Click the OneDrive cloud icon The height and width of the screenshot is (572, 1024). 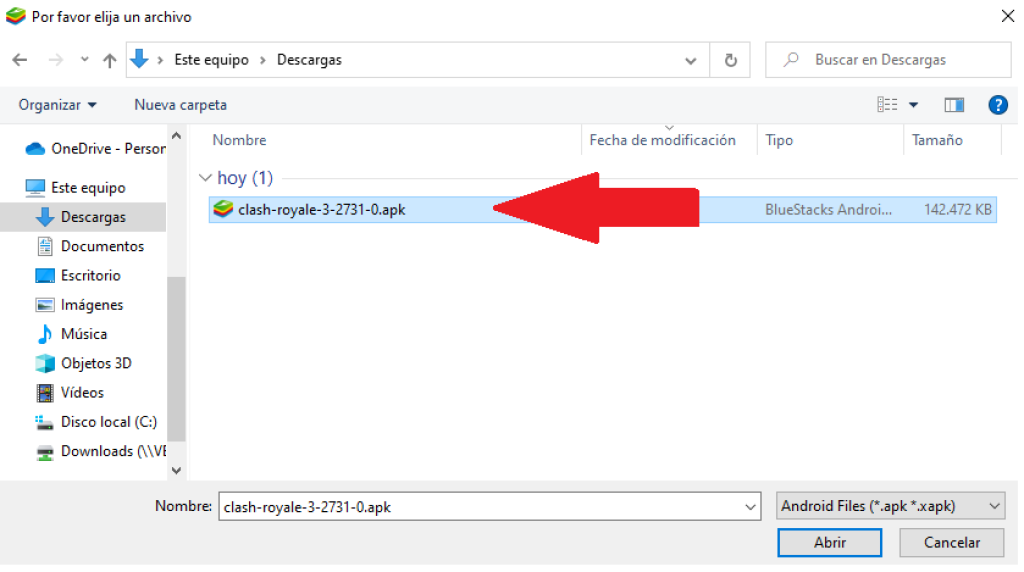pos(35,149)
